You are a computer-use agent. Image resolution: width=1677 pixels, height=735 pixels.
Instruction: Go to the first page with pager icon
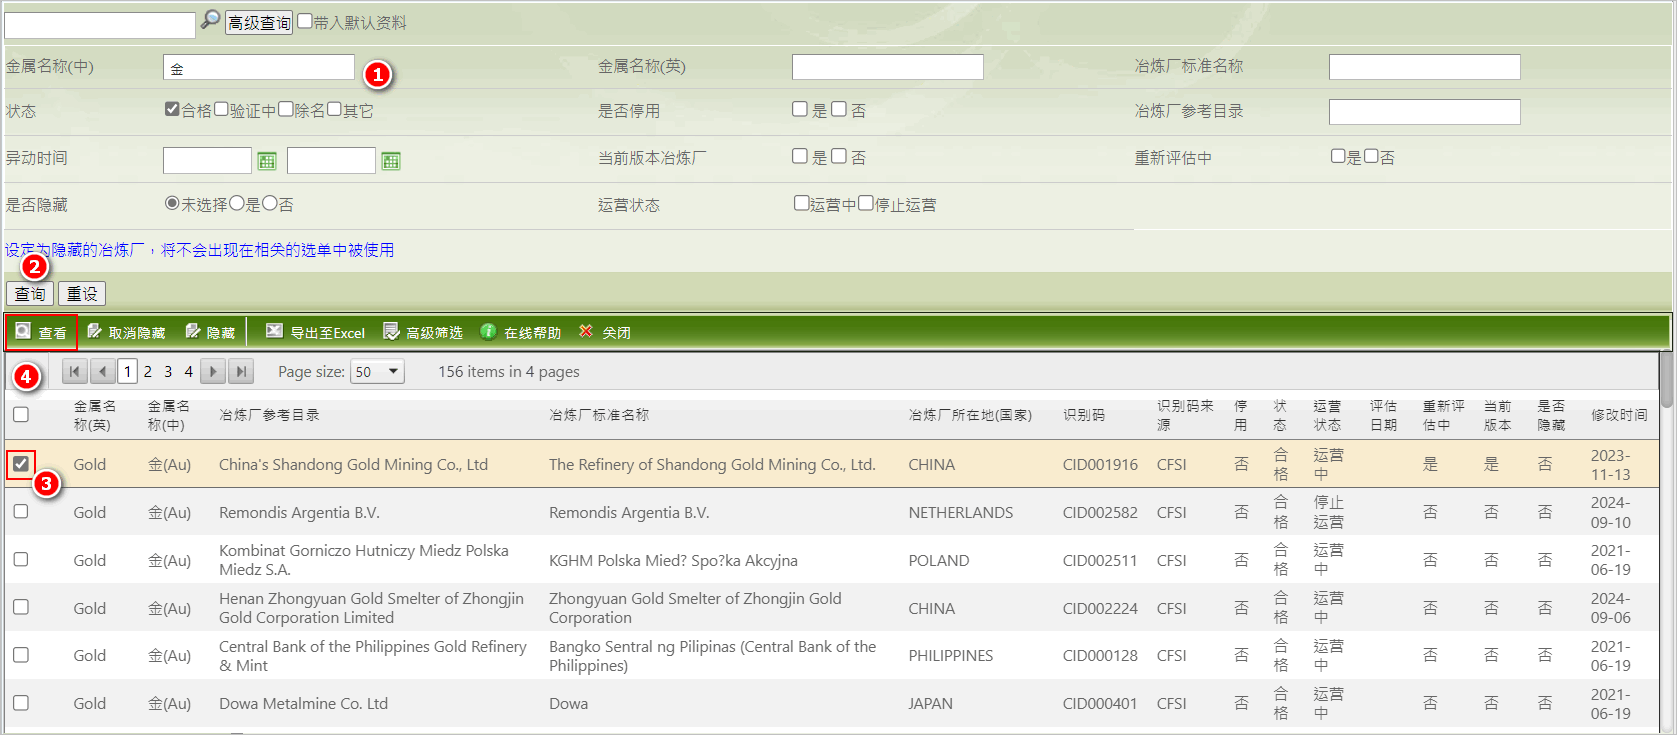[x=75, y=372]
